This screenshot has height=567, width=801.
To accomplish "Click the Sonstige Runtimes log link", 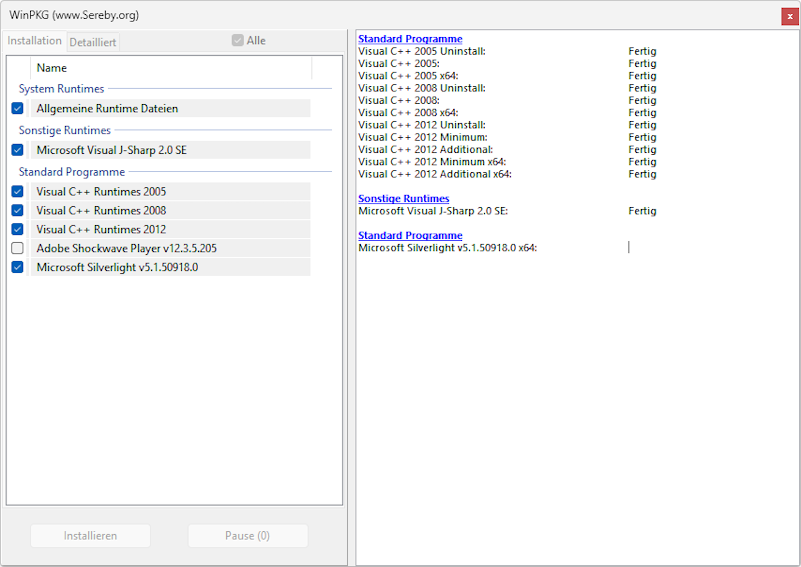I will coord(403,199).
